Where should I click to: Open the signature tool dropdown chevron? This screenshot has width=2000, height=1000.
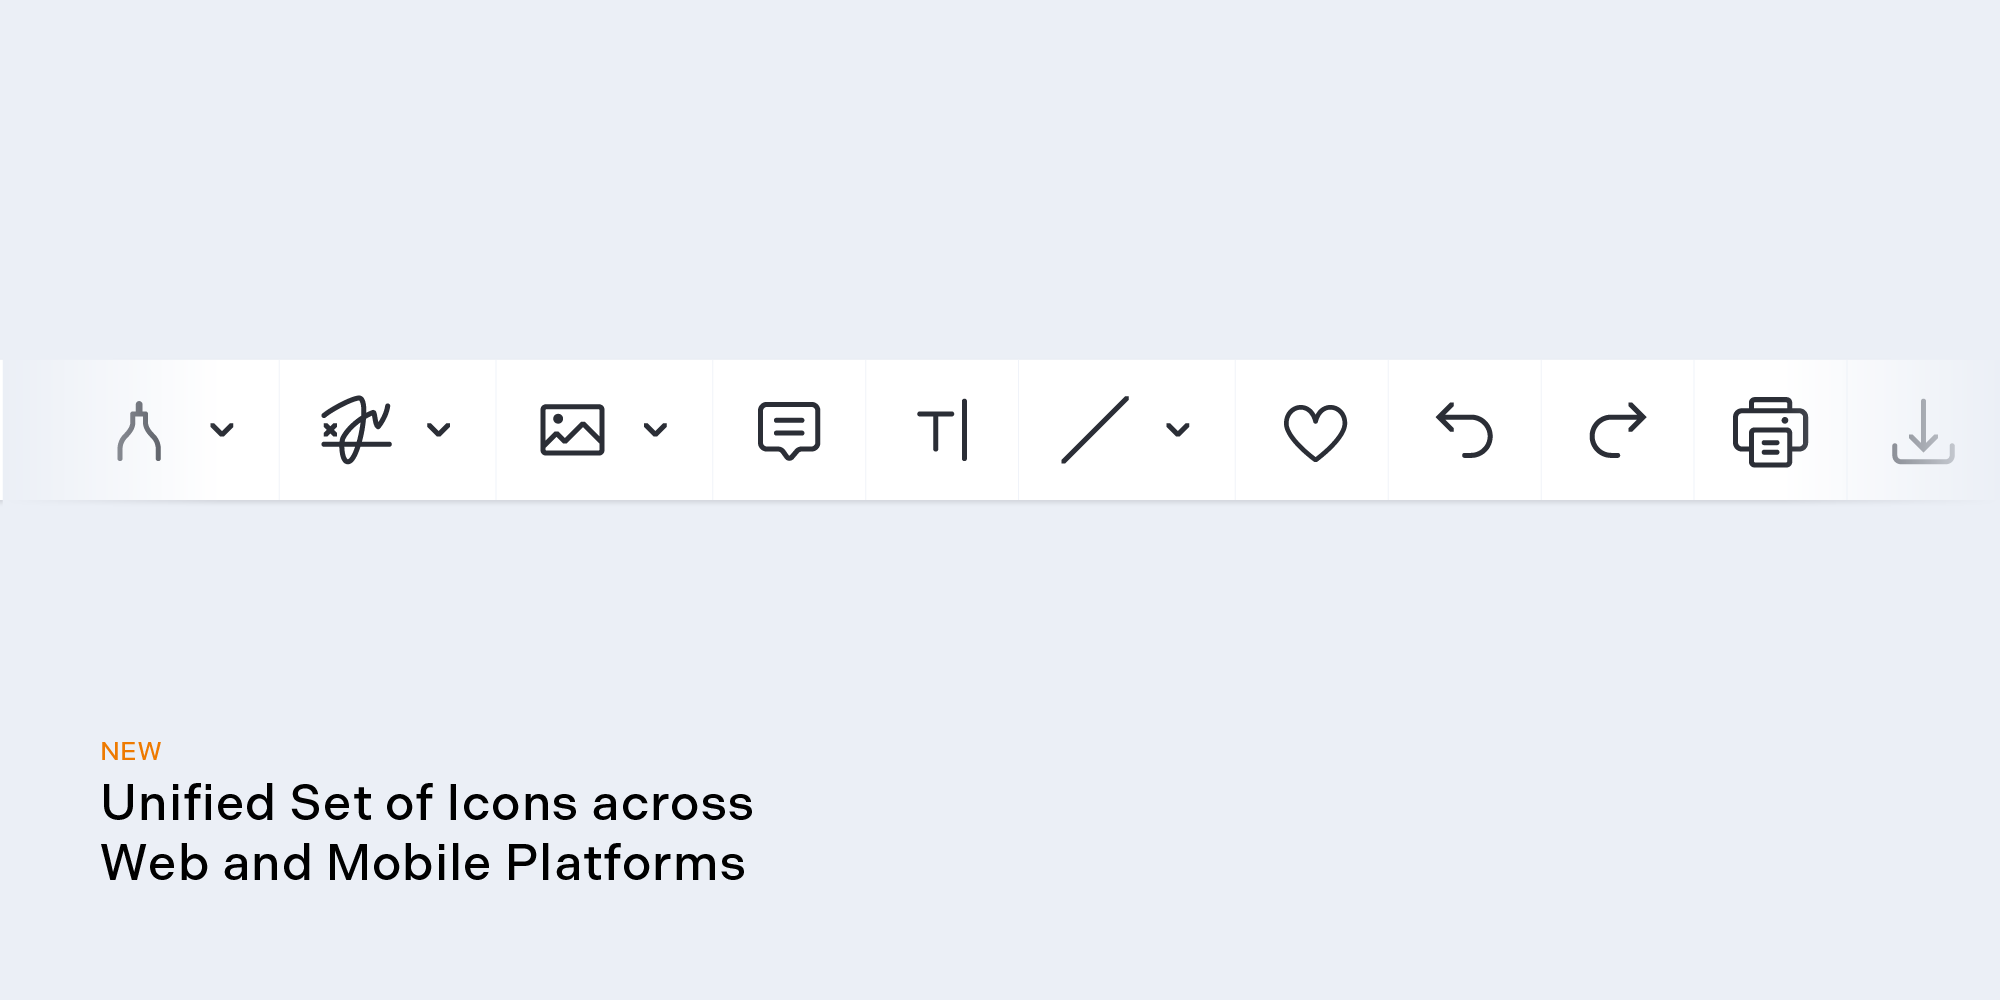(x=439, y=430)
